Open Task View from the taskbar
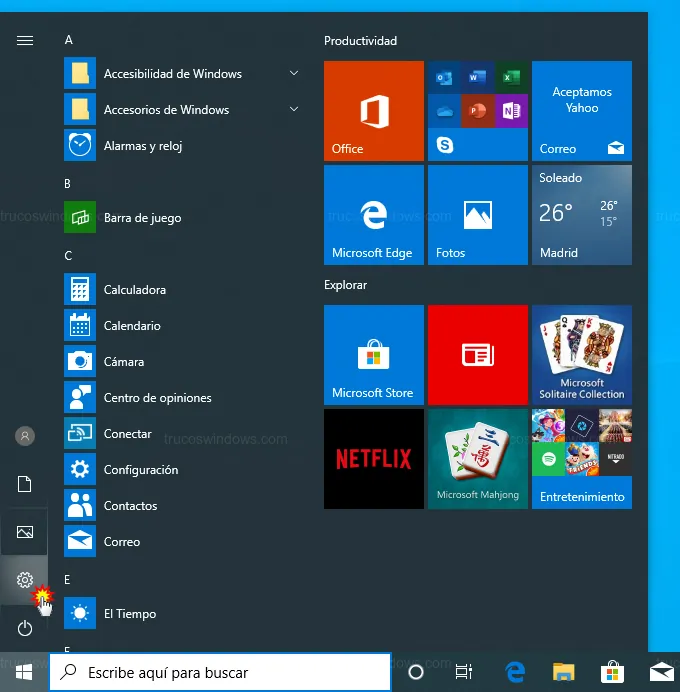Viewport: 680px width, 692px height. click(464, 672)
